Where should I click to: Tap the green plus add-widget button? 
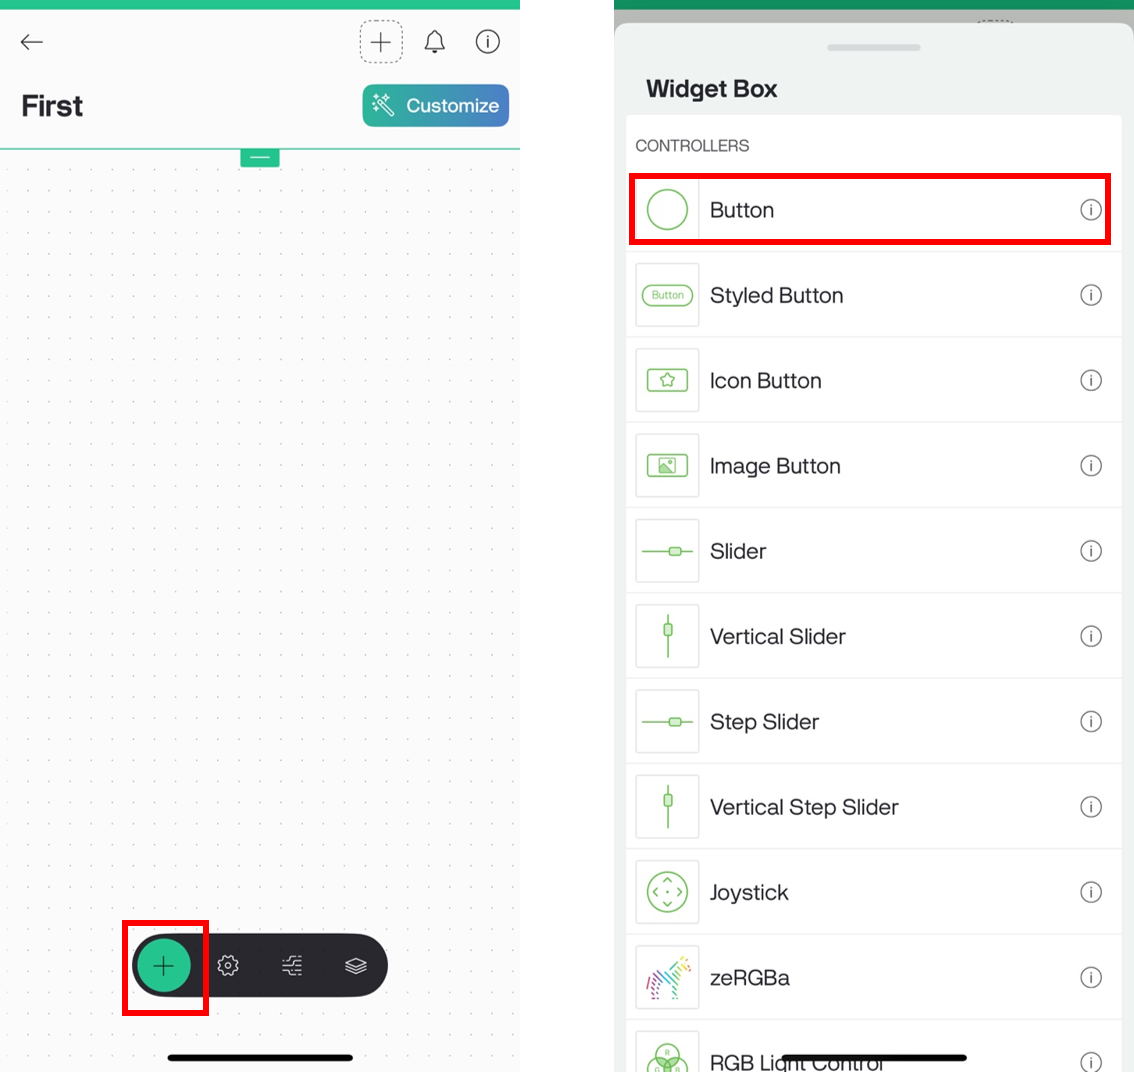tap(164, 966)
